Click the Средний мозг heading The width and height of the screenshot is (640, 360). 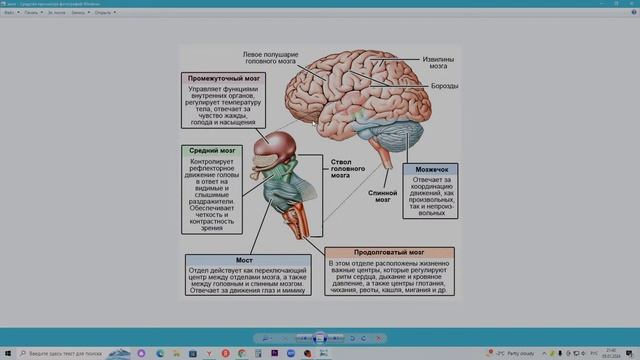point(212,151)
